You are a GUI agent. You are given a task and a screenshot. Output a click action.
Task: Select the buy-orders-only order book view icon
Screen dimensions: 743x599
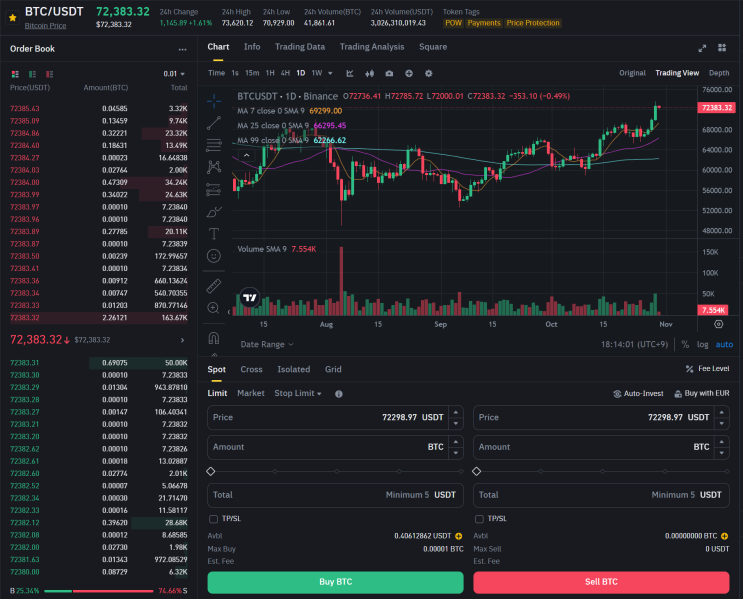pos(32,74)
